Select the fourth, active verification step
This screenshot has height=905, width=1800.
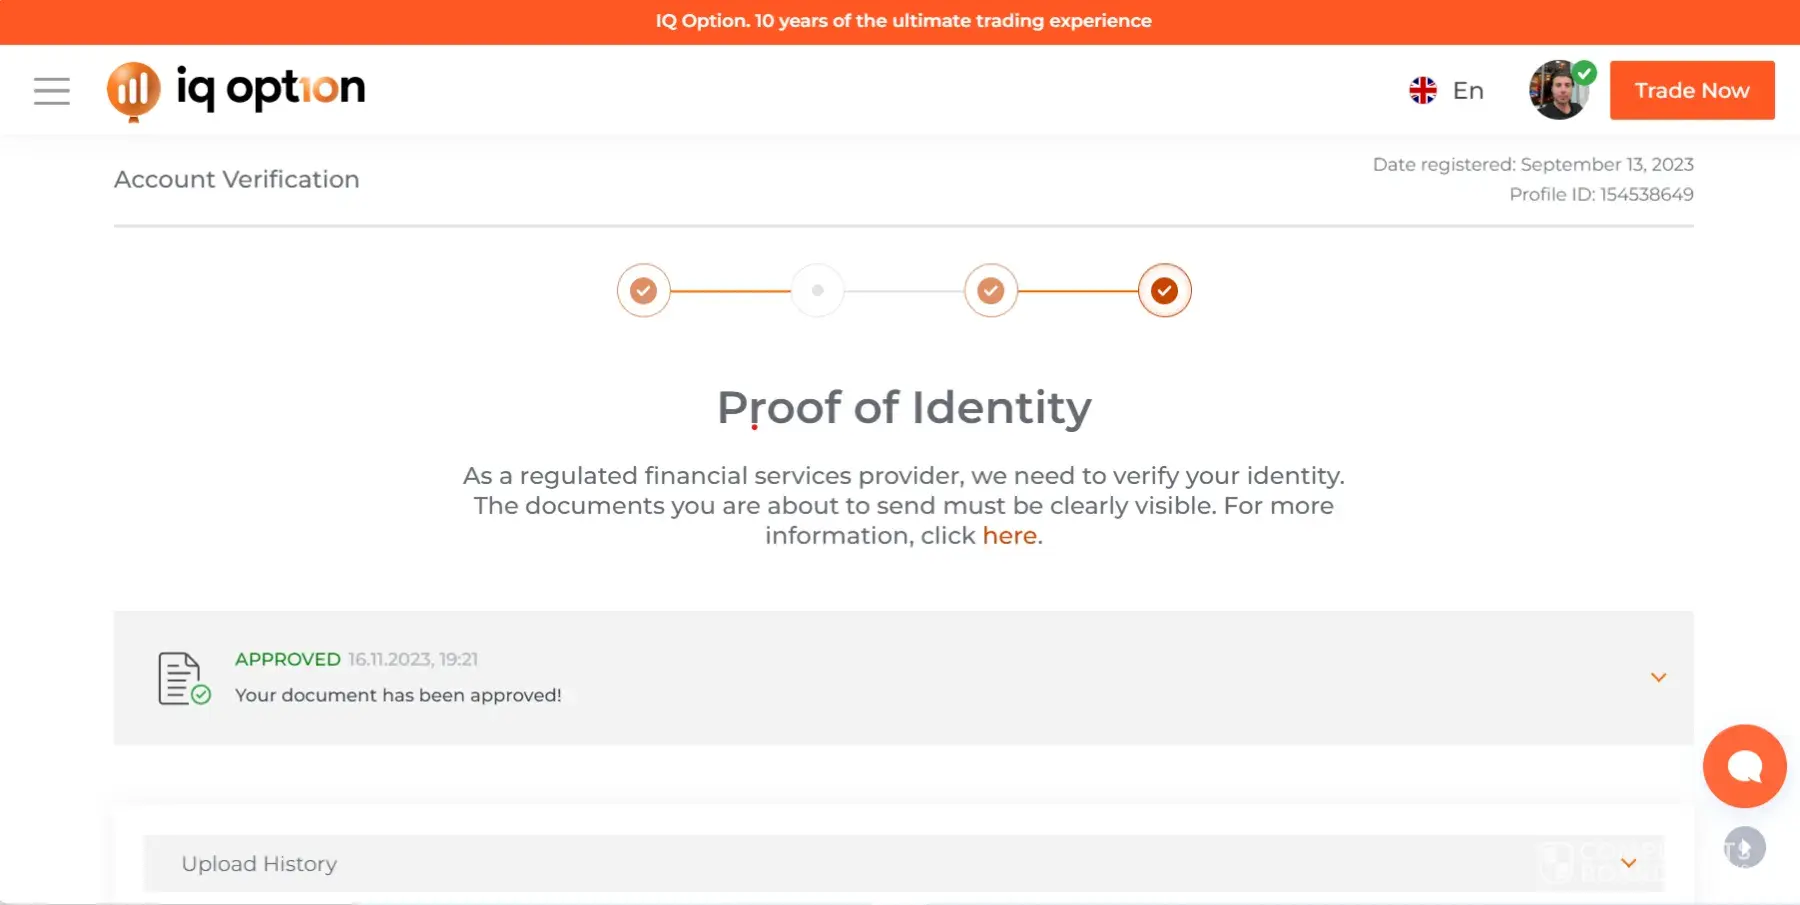pyautogui.click(x=1164, y=291)
